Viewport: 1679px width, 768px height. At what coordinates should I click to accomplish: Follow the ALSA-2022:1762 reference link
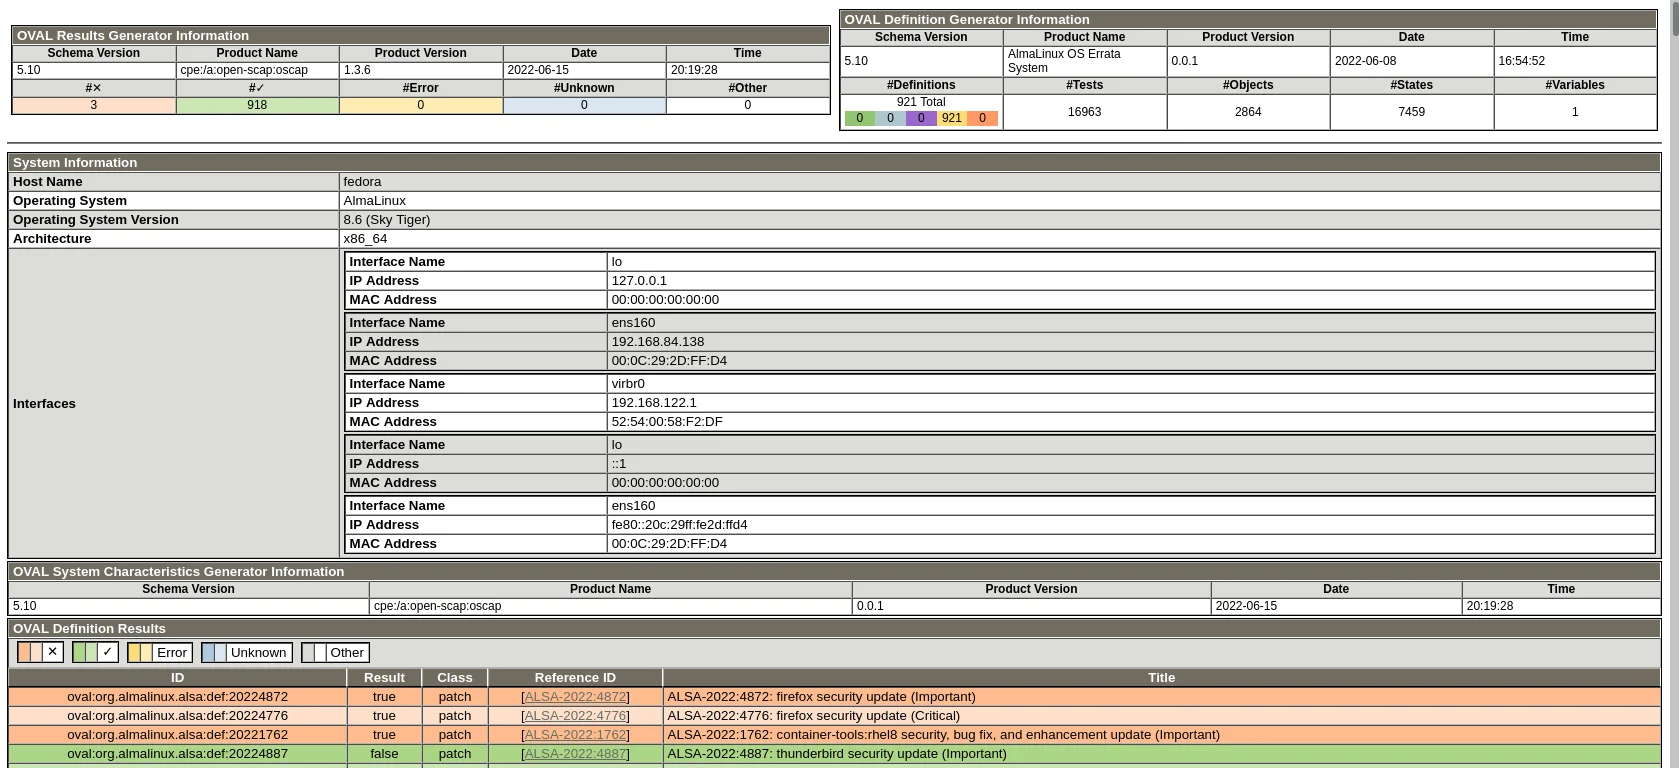(575, 735)
